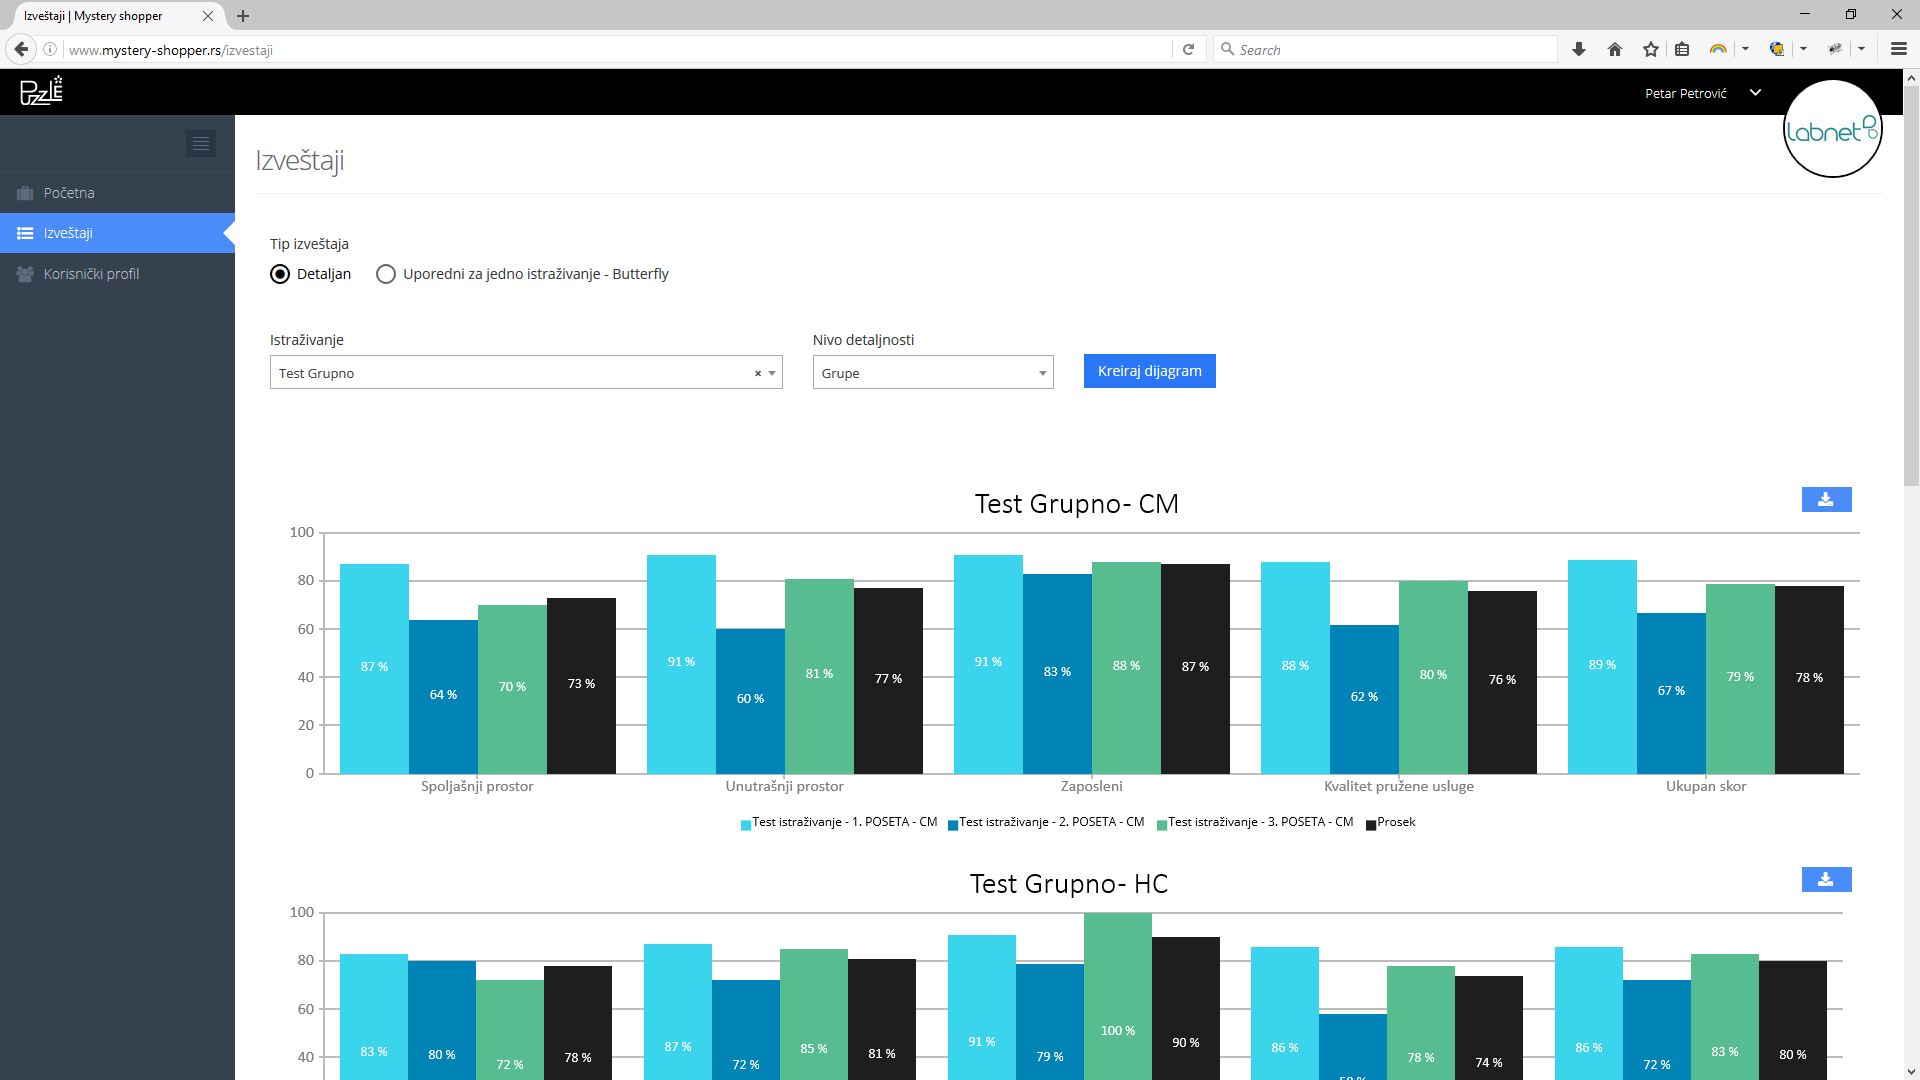1920x1080 pixels.
Task: Open the browser hamburger menu
Action: point(1899,49)
